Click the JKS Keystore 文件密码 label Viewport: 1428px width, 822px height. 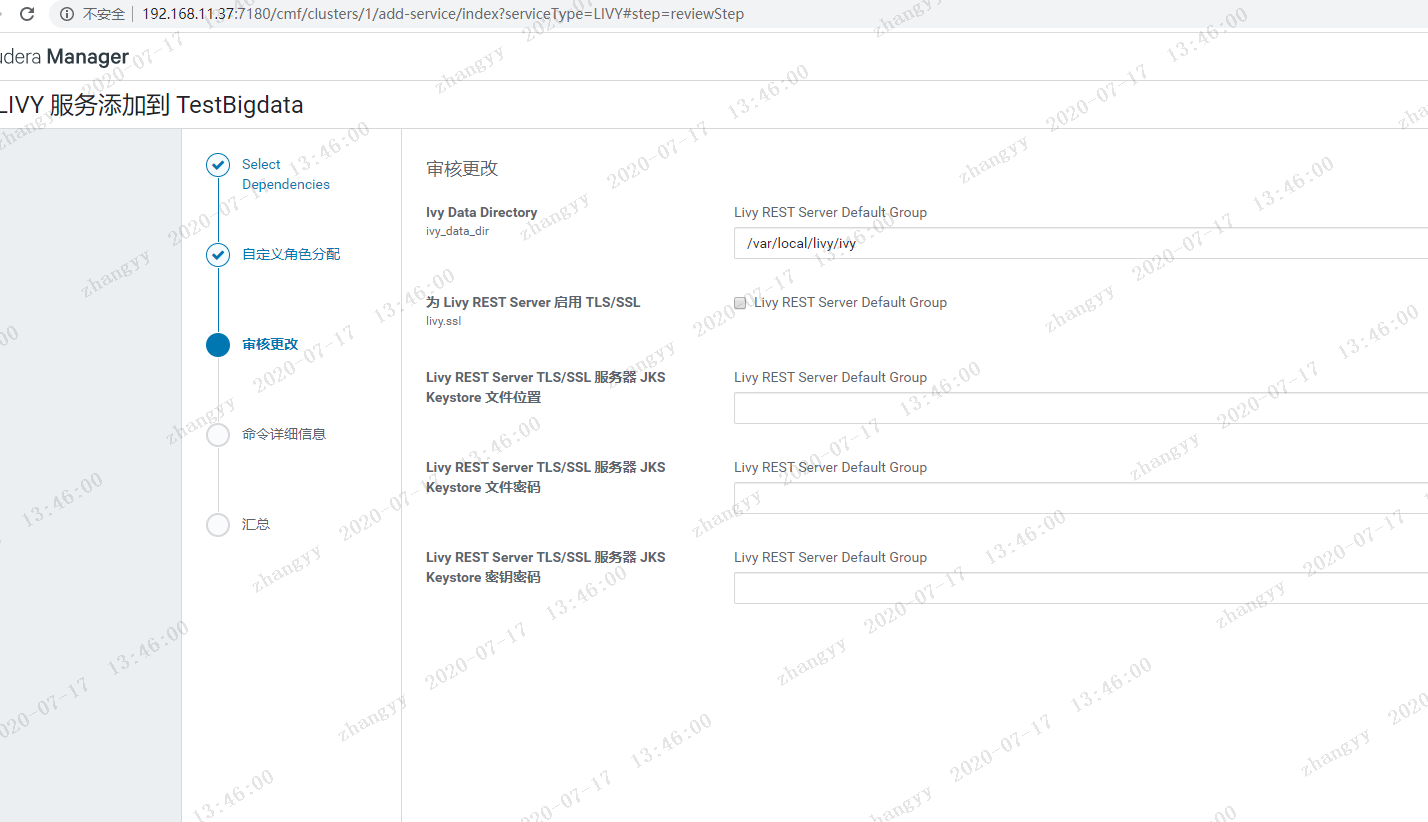click(x=546, y=477)
